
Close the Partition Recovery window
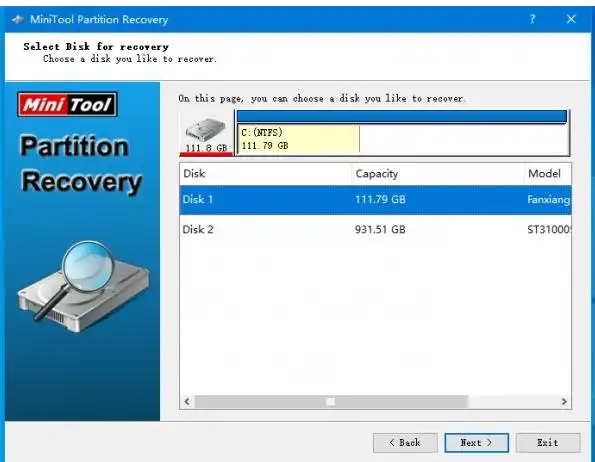(x=571, y=19)
